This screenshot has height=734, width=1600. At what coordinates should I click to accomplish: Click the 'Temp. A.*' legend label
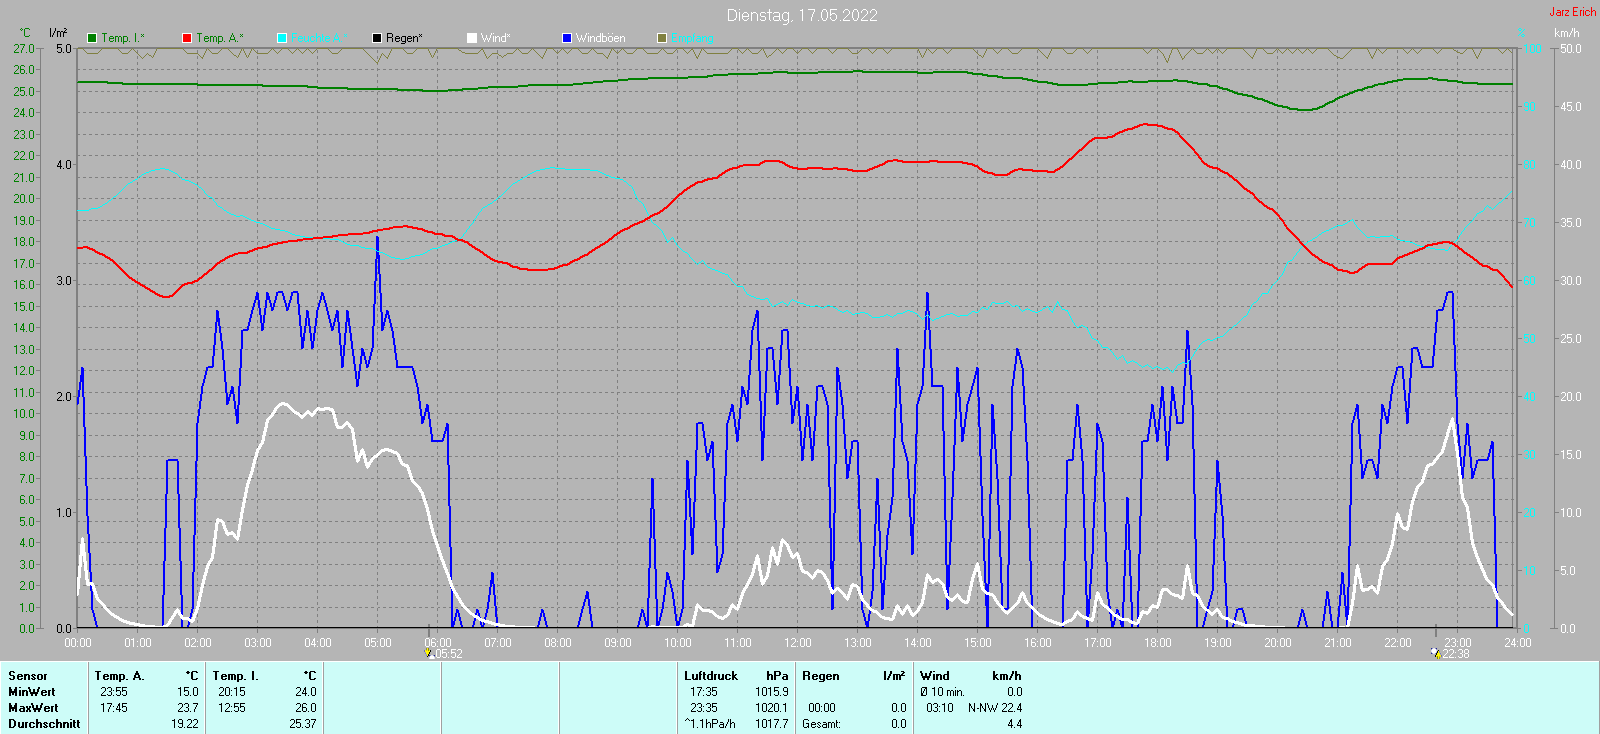219,38
